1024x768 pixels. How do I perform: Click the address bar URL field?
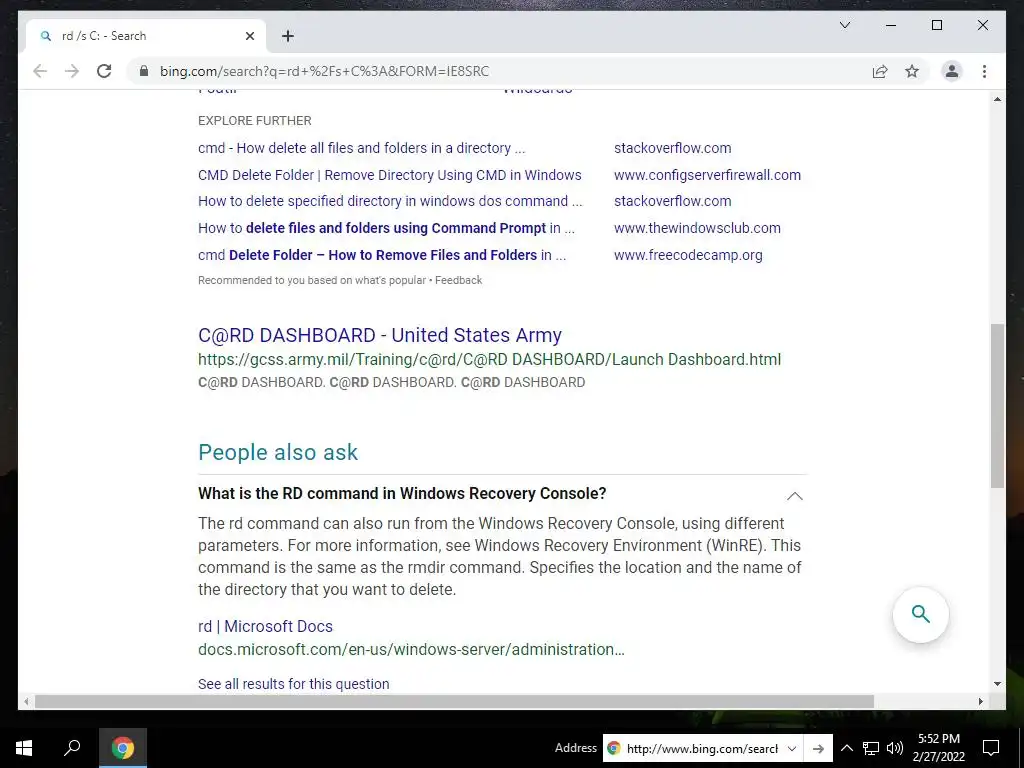496,71
